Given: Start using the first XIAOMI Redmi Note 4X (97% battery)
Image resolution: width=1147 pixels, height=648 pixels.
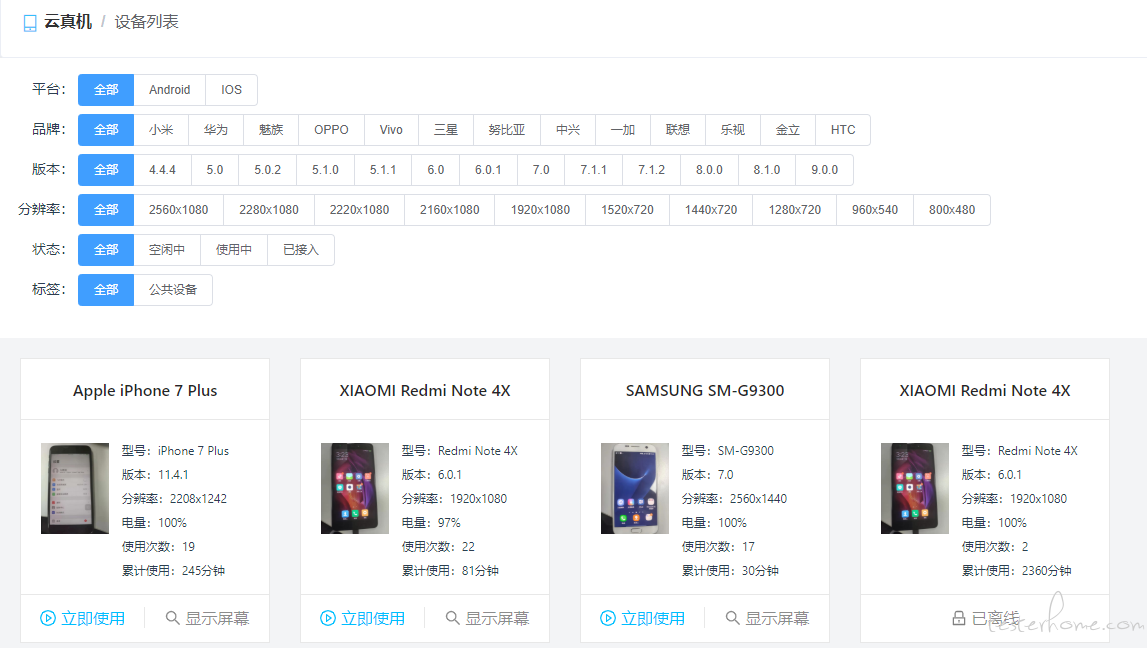Looking at the screenshot, I should (362, 618).
